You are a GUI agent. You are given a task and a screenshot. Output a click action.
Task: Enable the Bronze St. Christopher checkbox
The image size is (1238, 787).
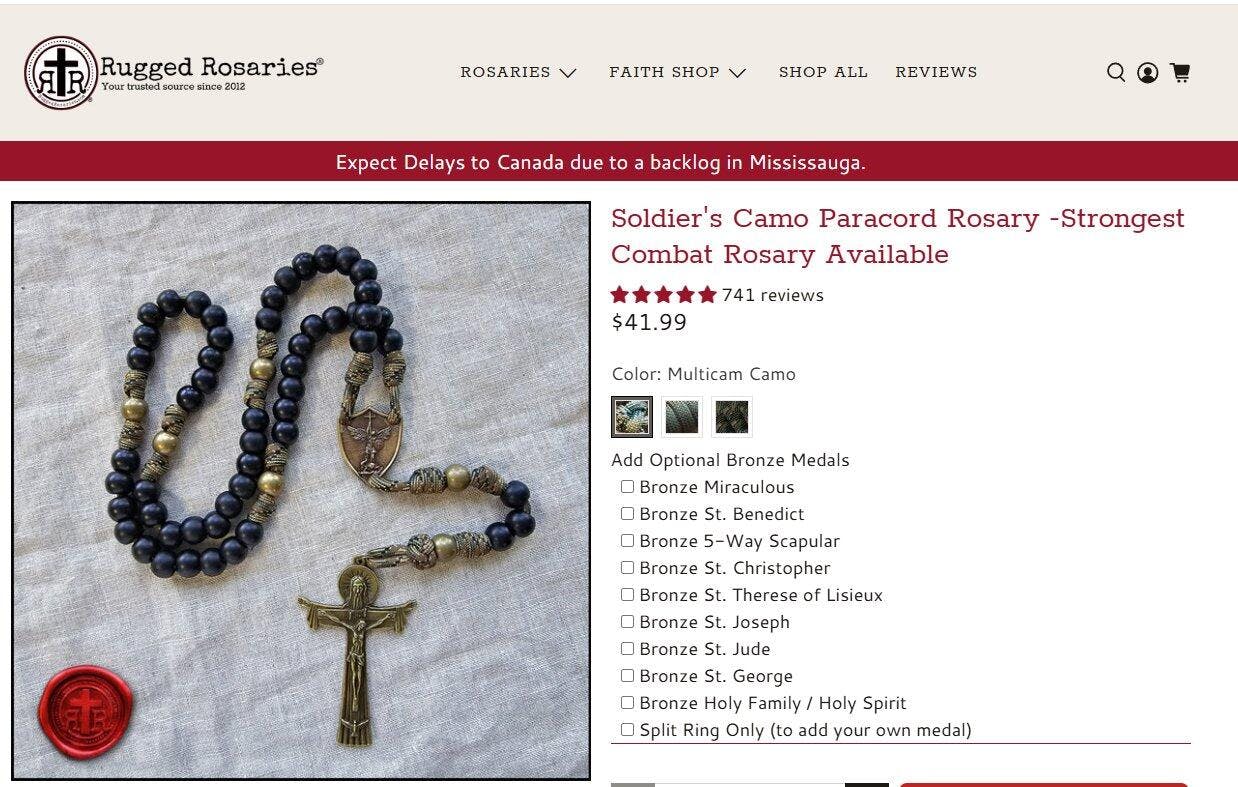coord(627,568)
